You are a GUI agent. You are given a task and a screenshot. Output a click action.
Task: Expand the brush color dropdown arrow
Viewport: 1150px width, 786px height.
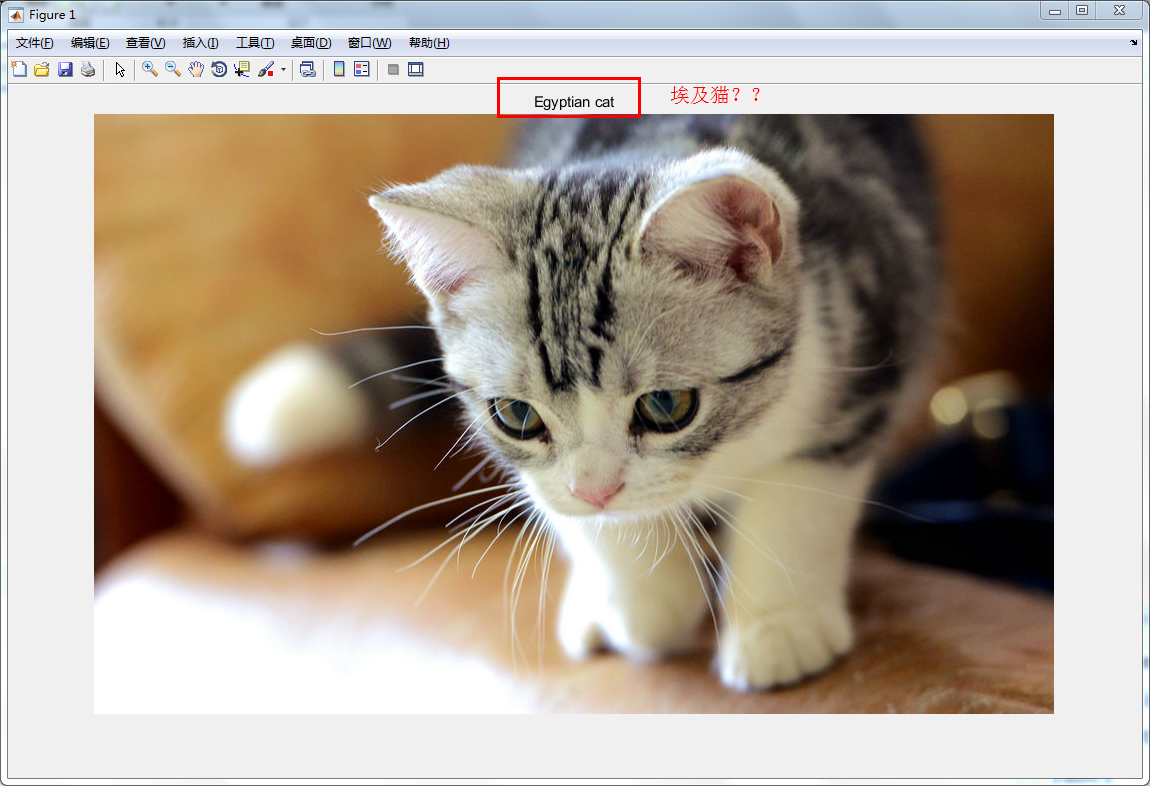click(x=283, y=70)
